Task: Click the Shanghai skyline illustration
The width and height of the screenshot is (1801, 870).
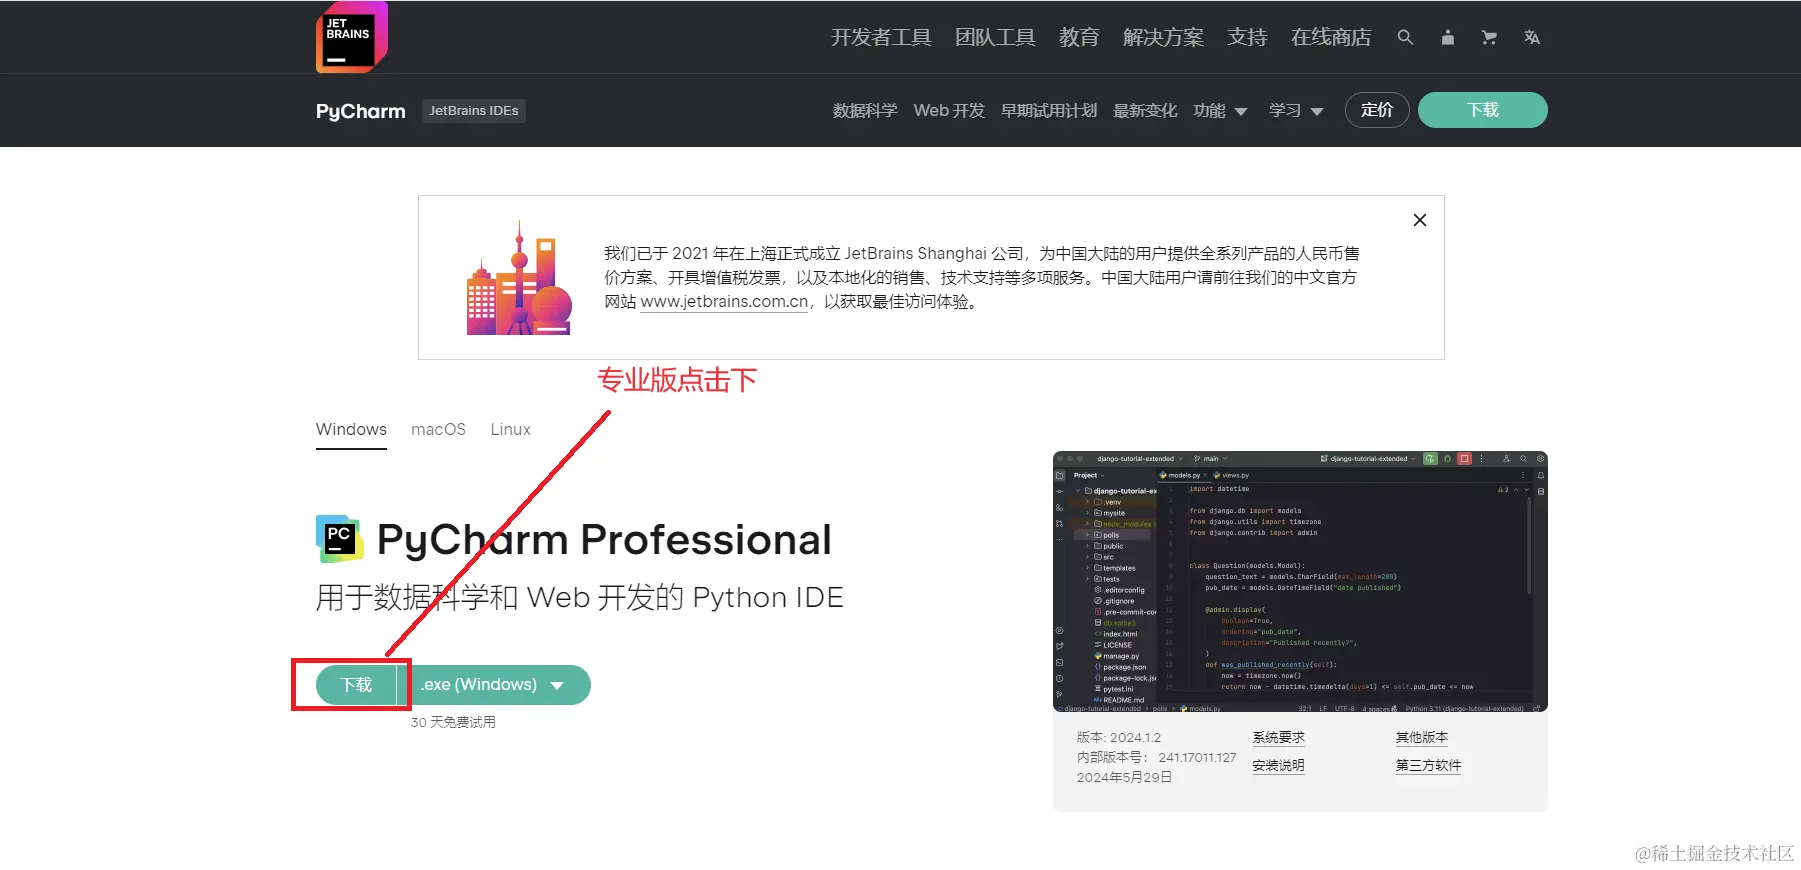Action: click(519, 278)
